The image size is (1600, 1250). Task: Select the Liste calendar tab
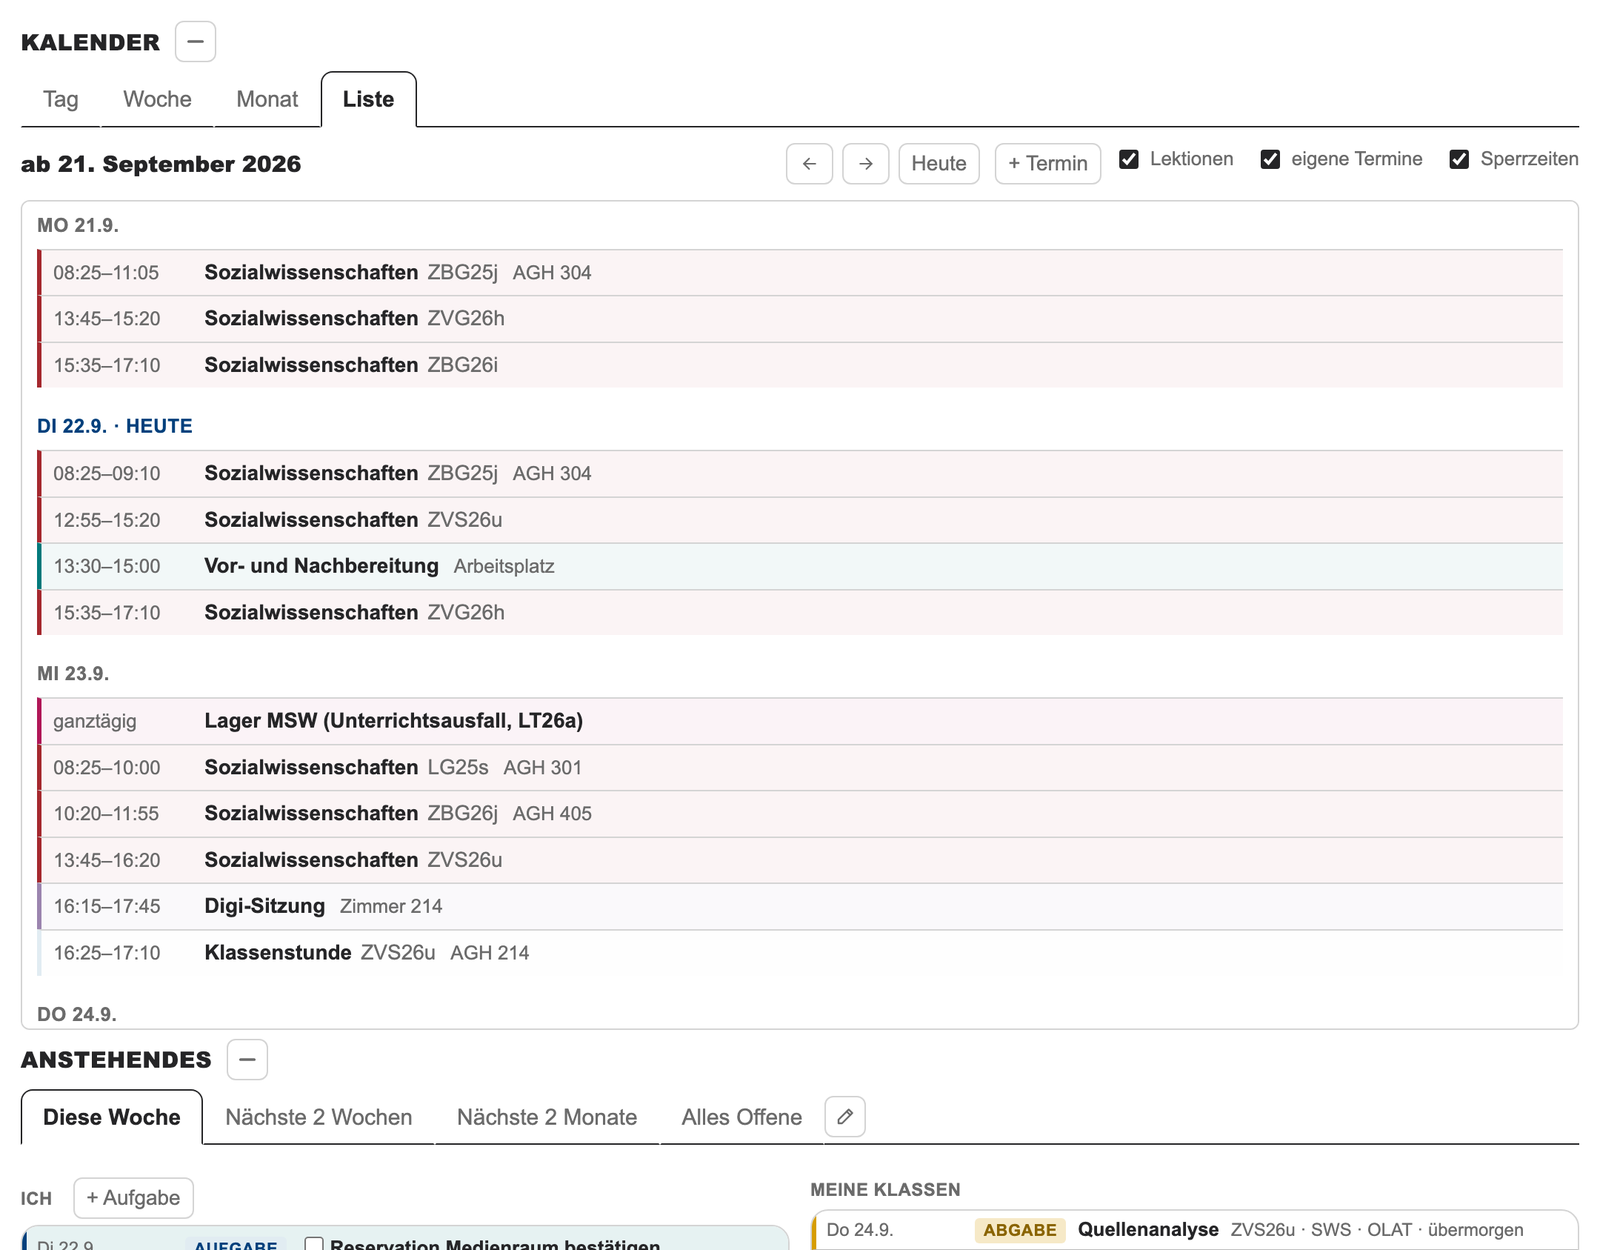[368, 99]
